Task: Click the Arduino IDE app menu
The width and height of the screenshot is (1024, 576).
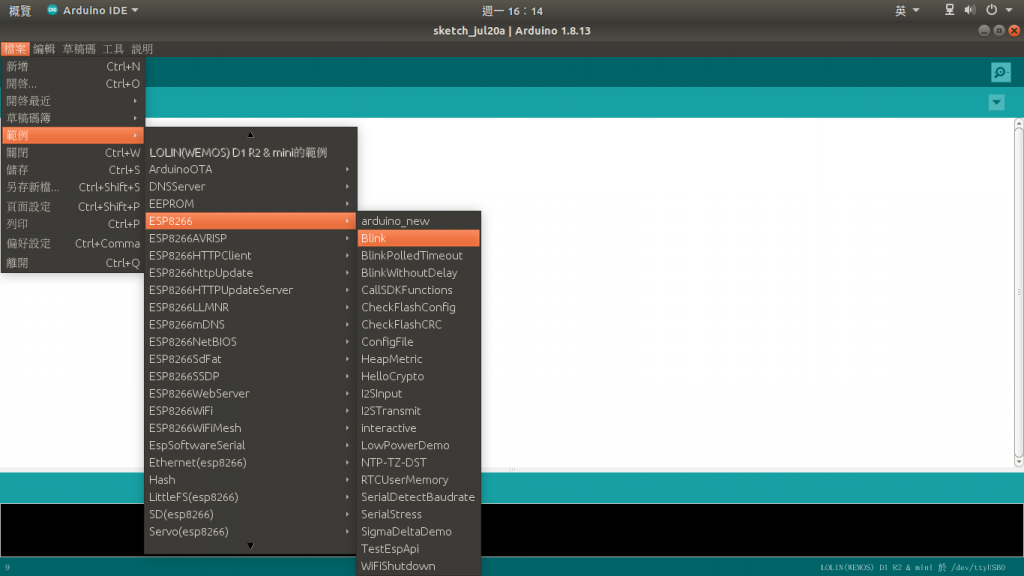Action: tap(92, 10)
